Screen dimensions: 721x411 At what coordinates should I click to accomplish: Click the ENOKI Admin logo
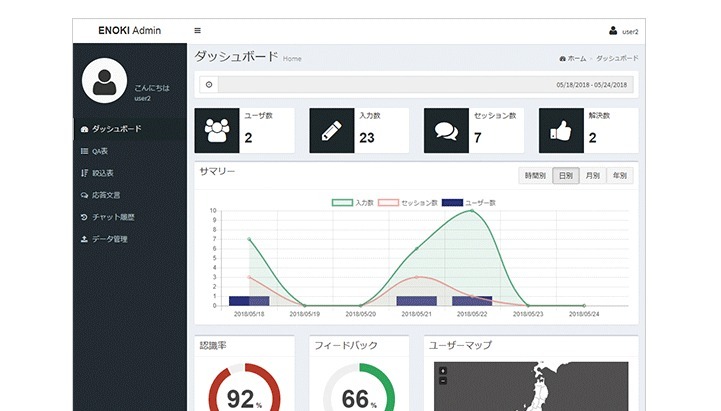click(130, 30)
